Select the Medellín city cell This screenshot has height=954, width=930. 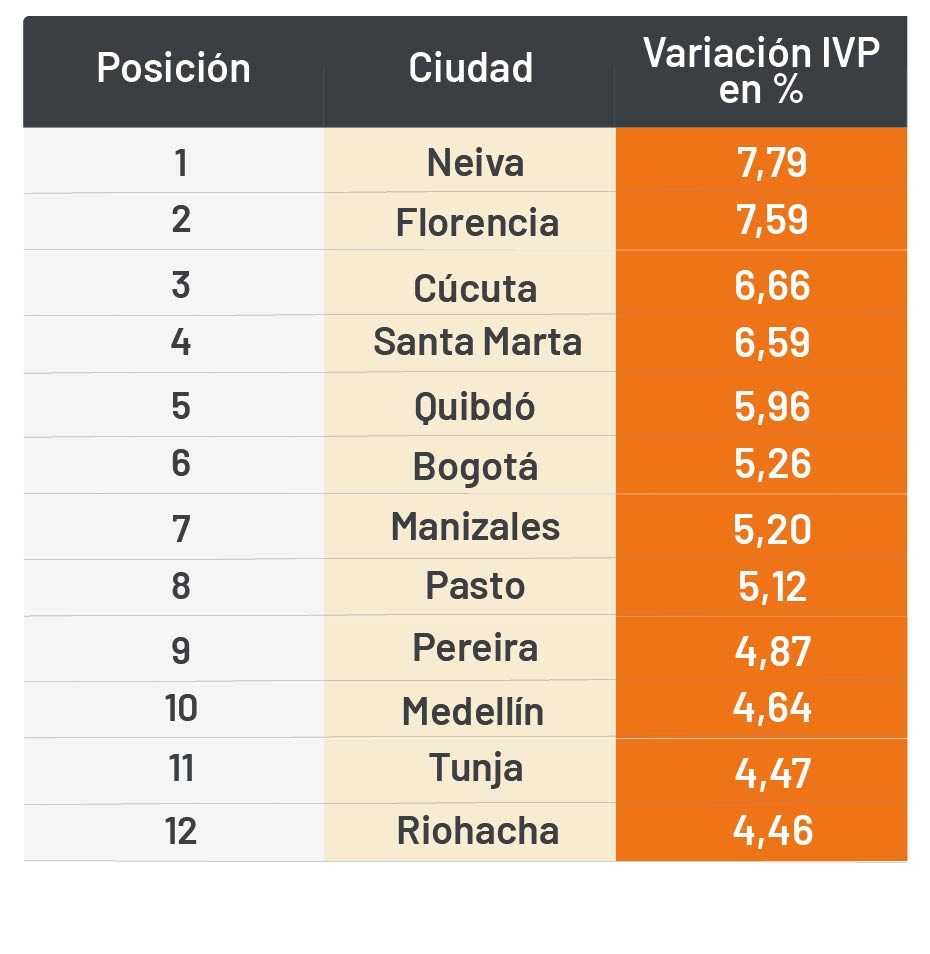click(x=473, y=711)
